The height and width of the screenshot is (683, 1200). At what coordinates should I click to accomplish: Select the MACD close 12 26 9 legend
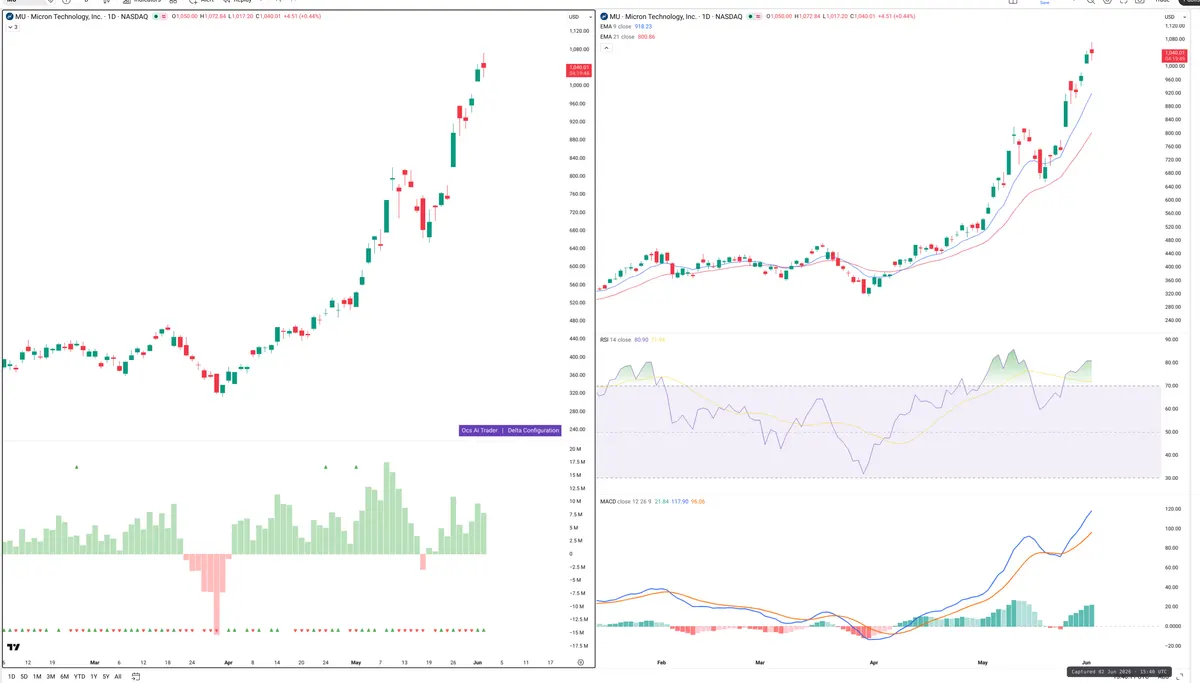(625, 501)
